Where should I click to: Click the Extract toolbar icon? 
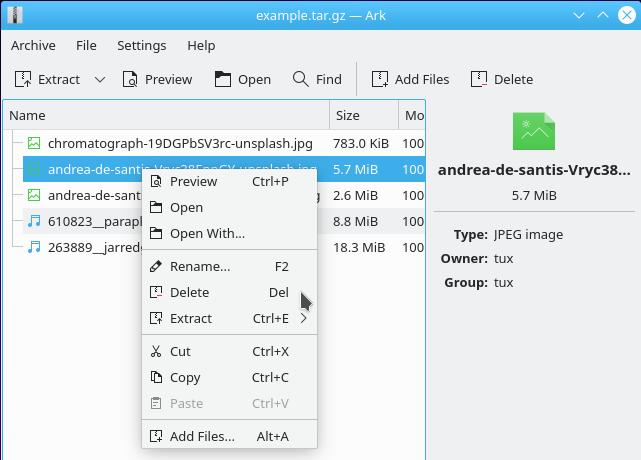point(24,79)
